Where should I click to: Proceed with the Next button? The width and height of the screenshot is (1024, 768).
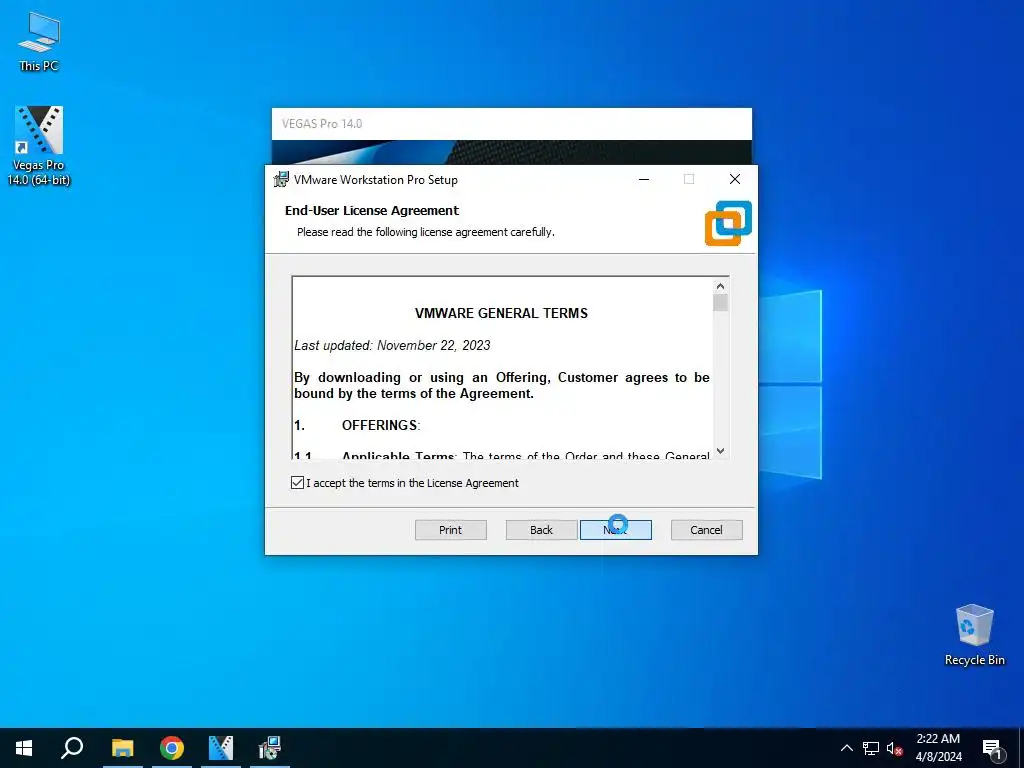(616, 530)
